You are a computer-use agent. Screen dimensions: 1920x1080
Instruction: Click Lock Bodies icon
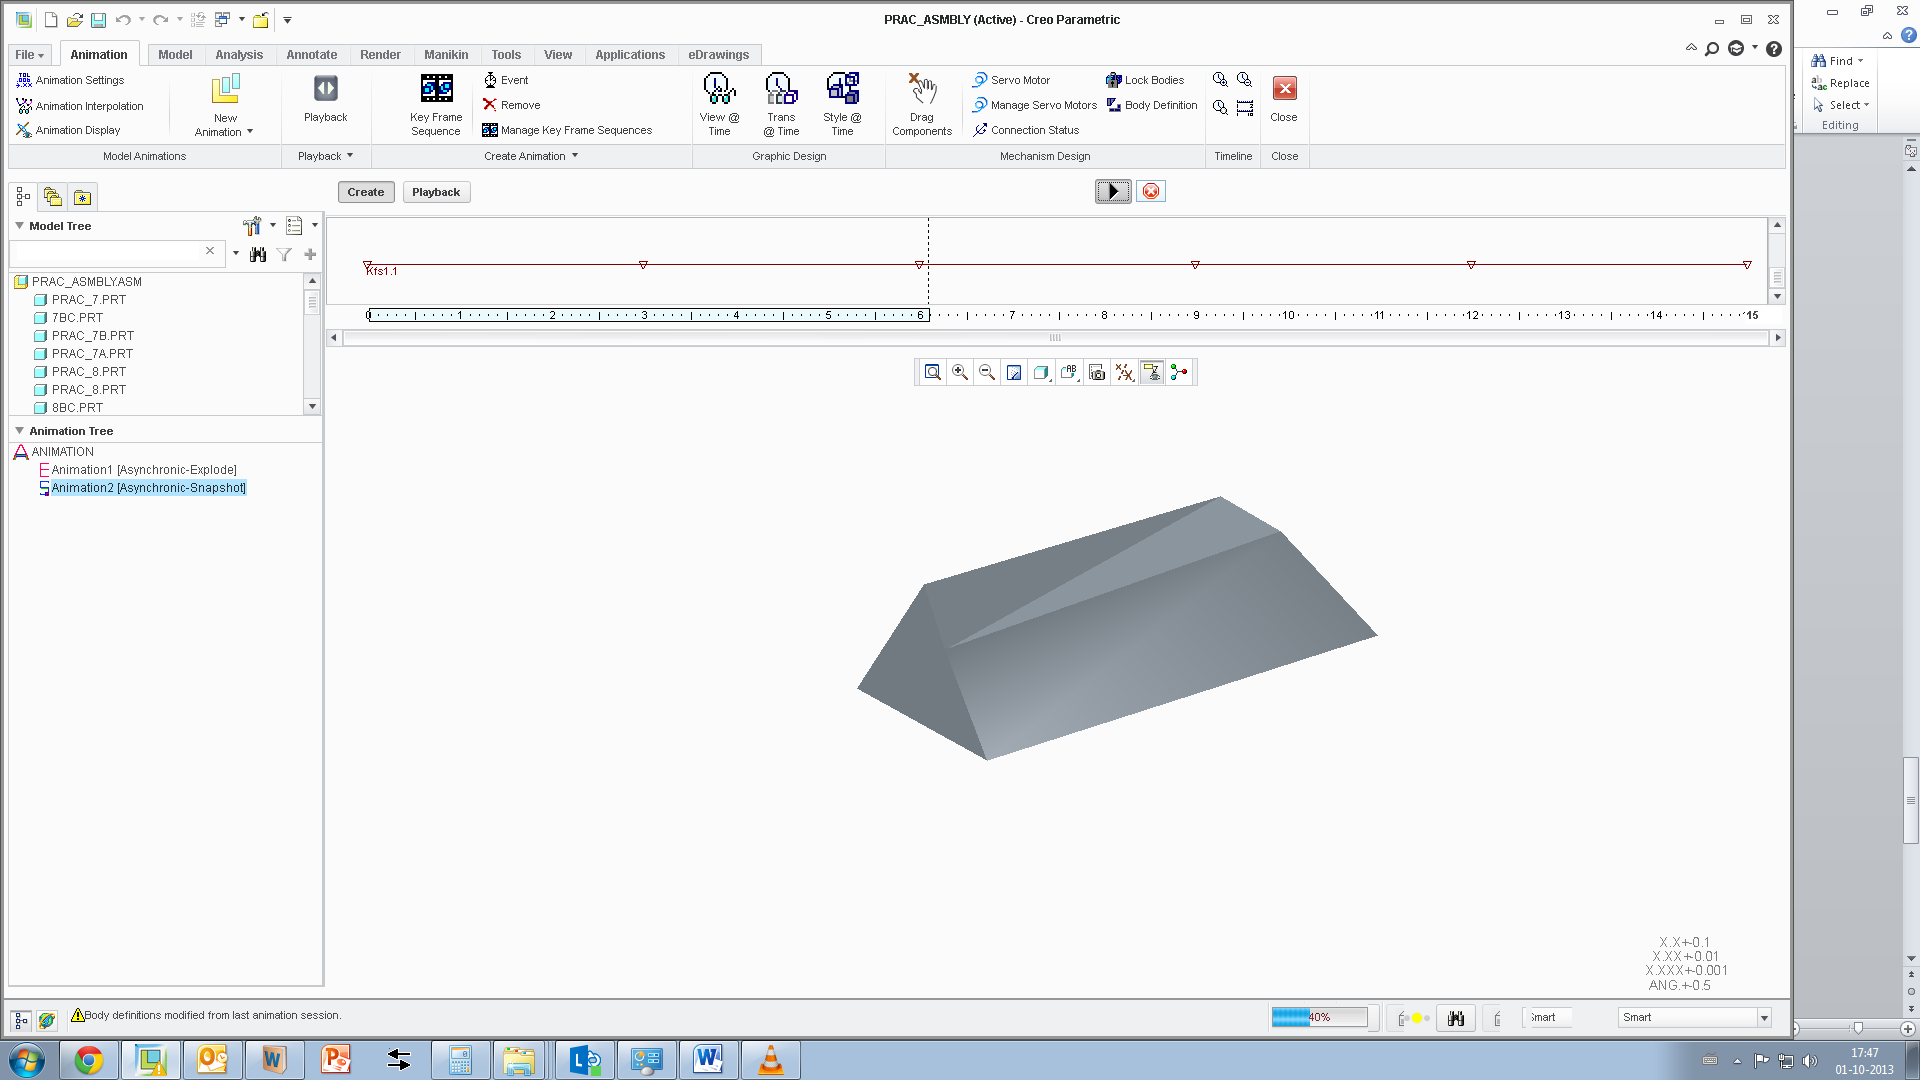1113,80
